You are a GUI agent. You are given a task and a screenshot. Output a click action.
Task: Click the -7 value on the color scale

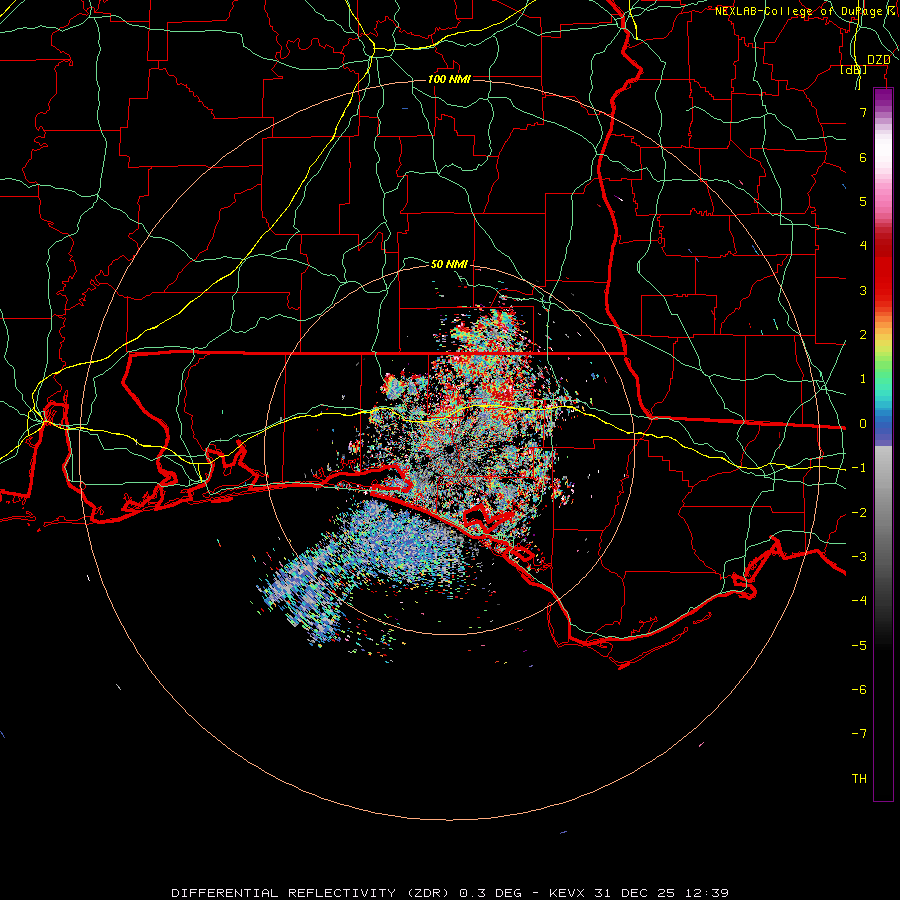[859, 734]
